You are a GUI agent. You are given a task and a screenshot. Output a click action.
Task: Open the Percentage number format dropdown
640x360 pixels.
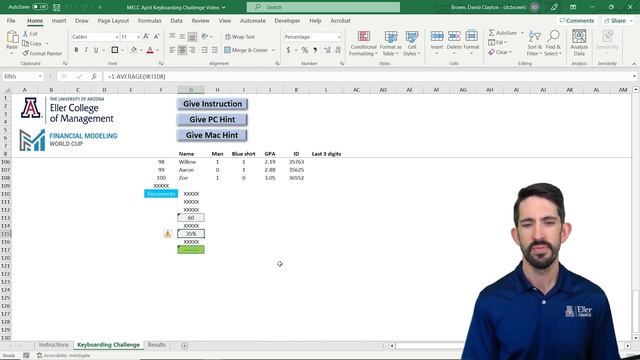[x=339, y=37]
